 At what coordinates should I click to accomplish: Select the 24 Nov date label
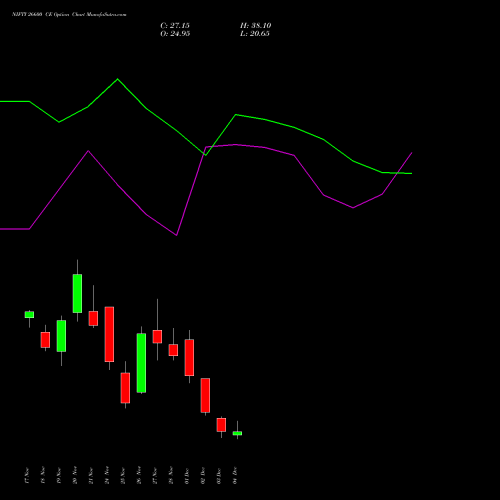click(x=107, y=476)
